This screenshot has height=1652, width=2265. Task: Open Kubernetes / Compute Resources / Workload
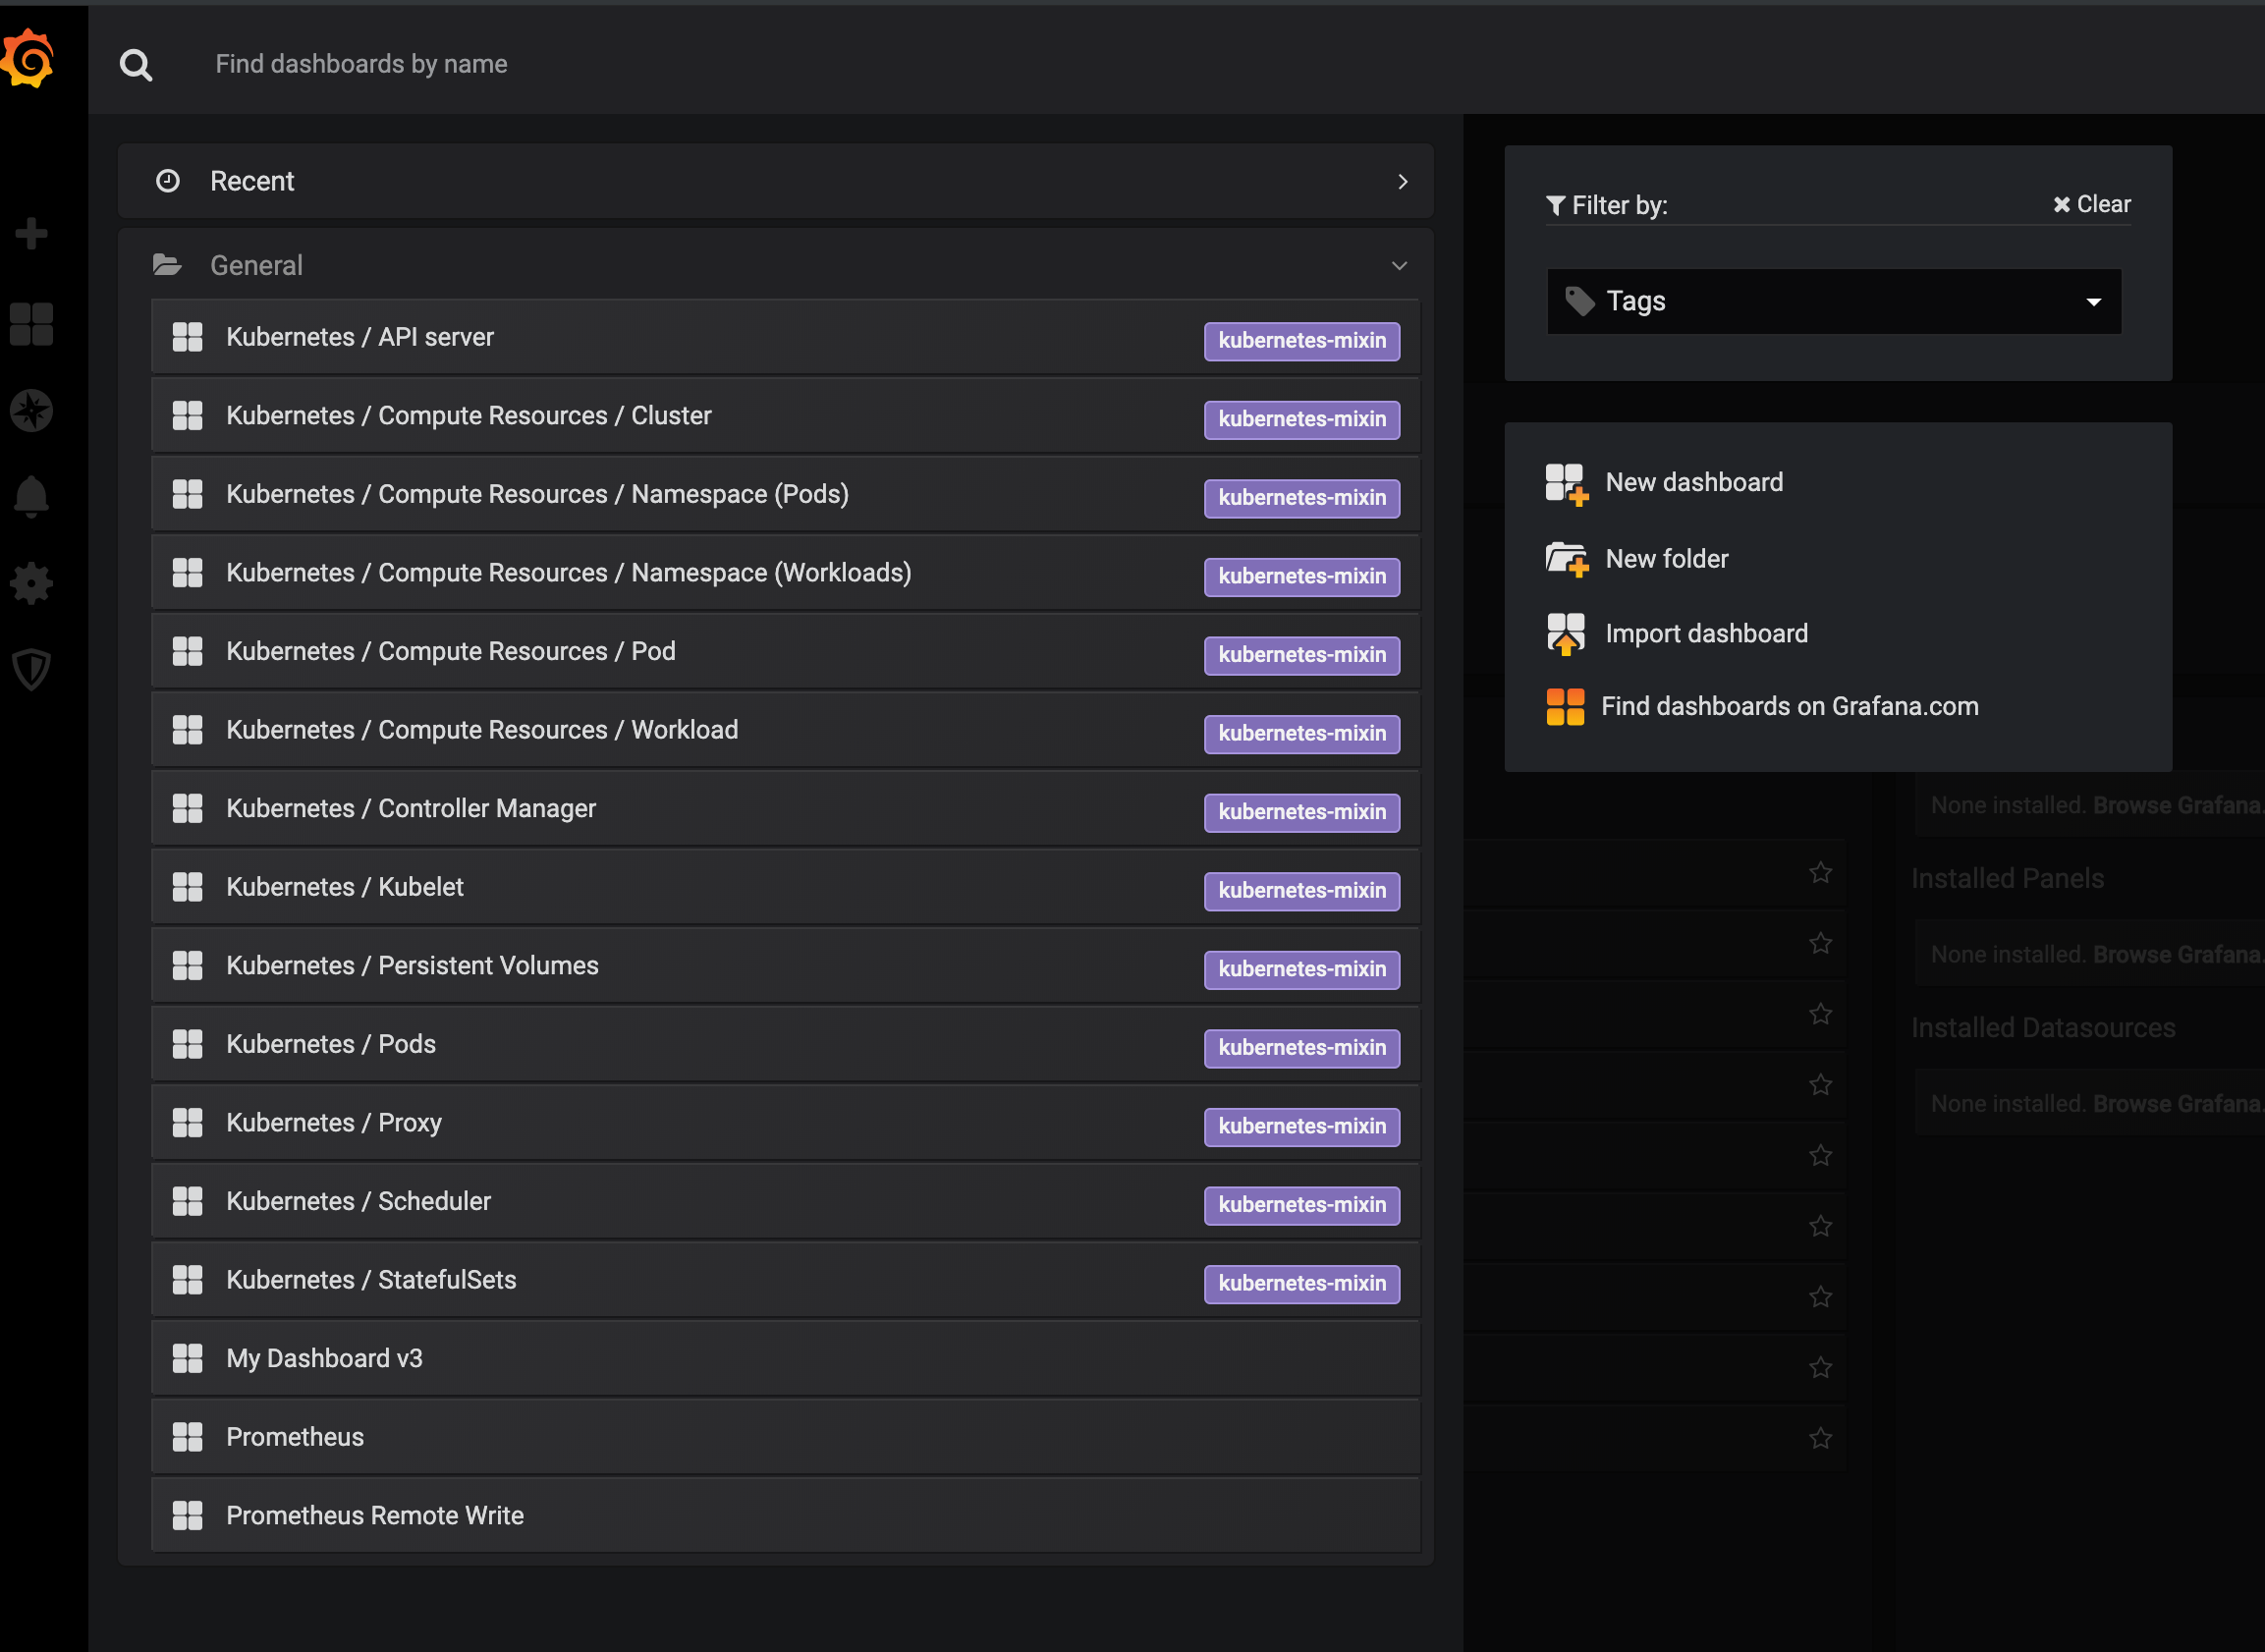[x=785, y=730]
